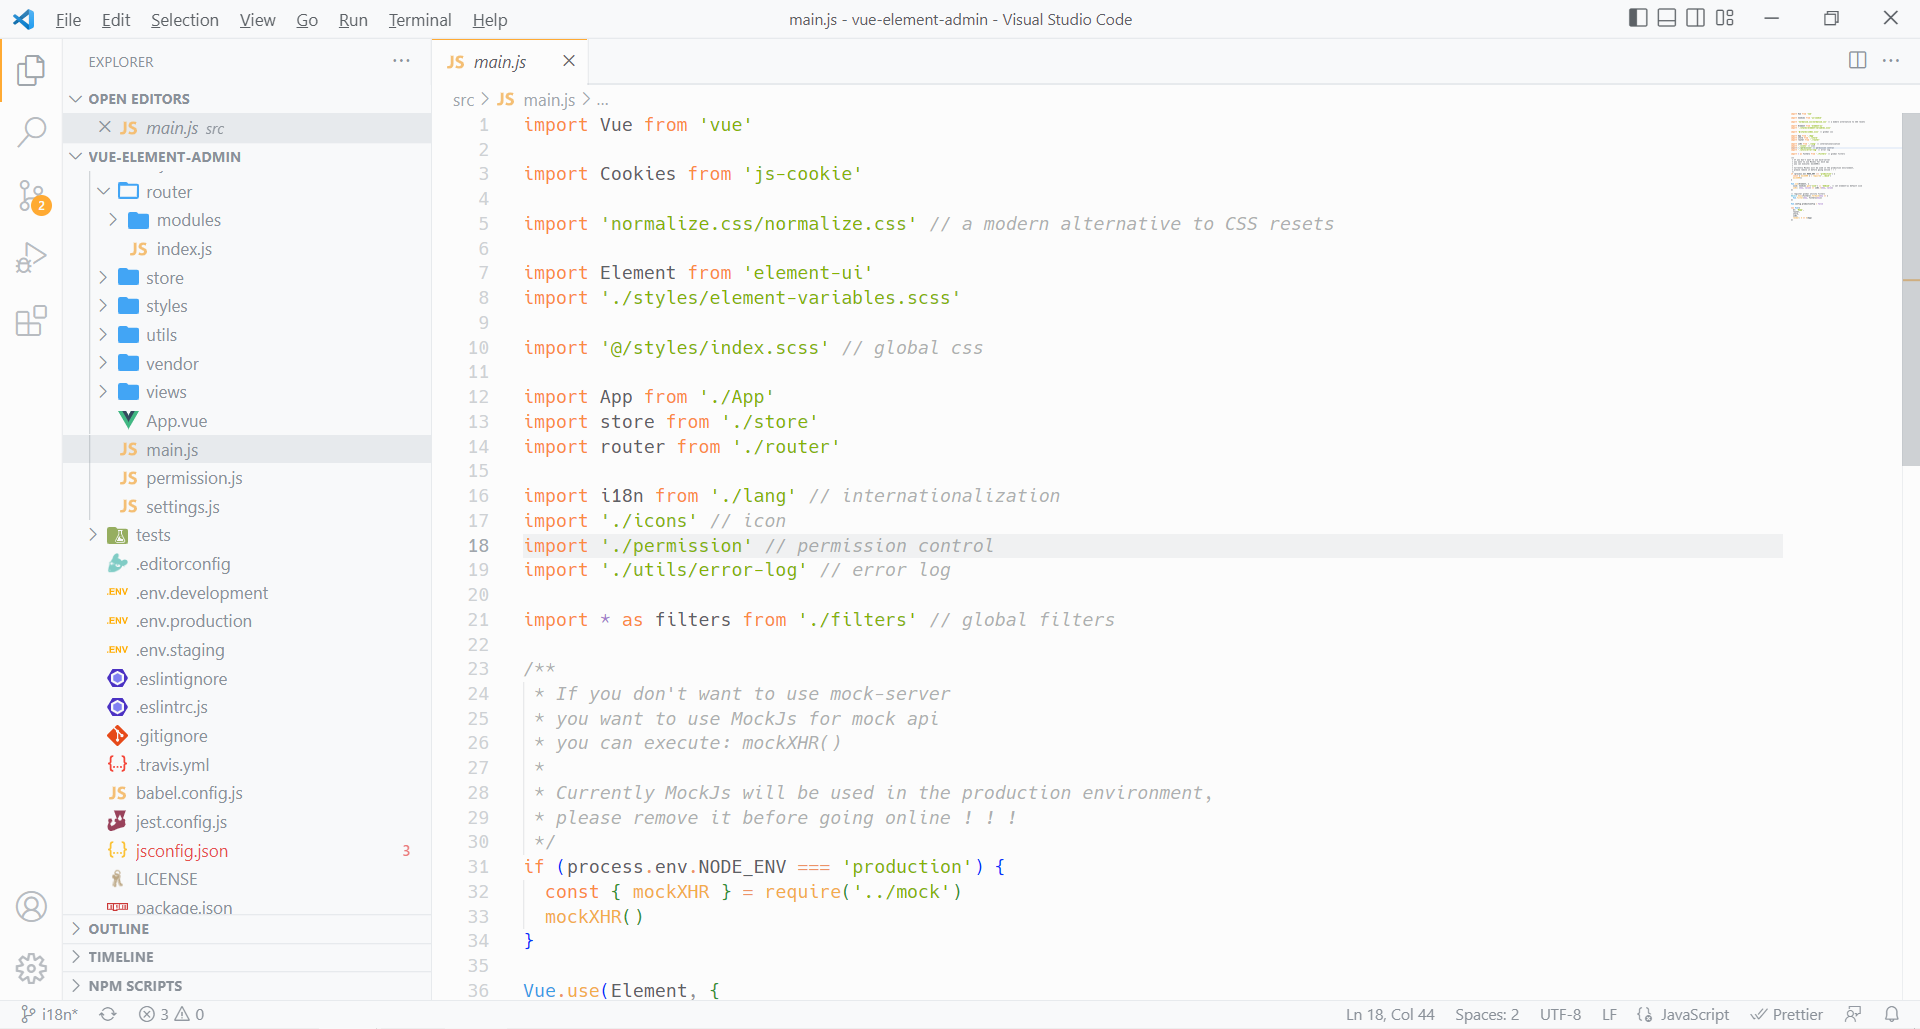Open the Accounts menu icon
Screen dimensions: 1920x1029
[x=31, y=907]
